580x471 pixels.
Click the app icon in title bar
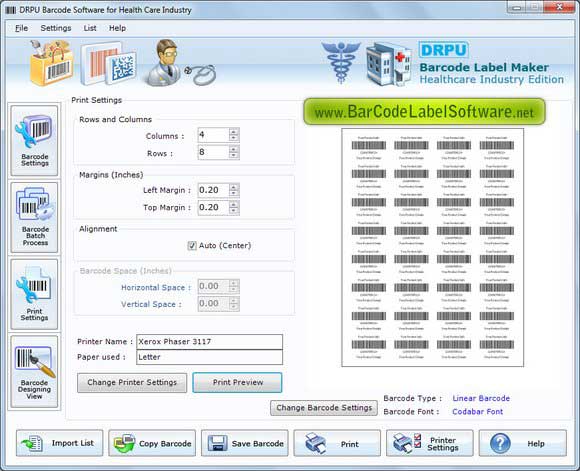(11, 10)
